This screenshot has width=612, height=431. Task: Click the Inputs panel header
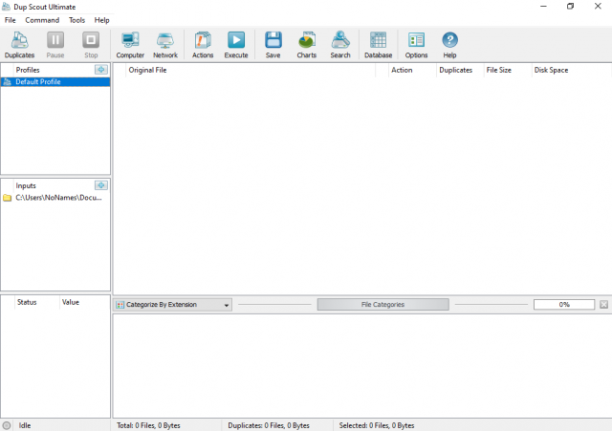(x=26, y=185)
